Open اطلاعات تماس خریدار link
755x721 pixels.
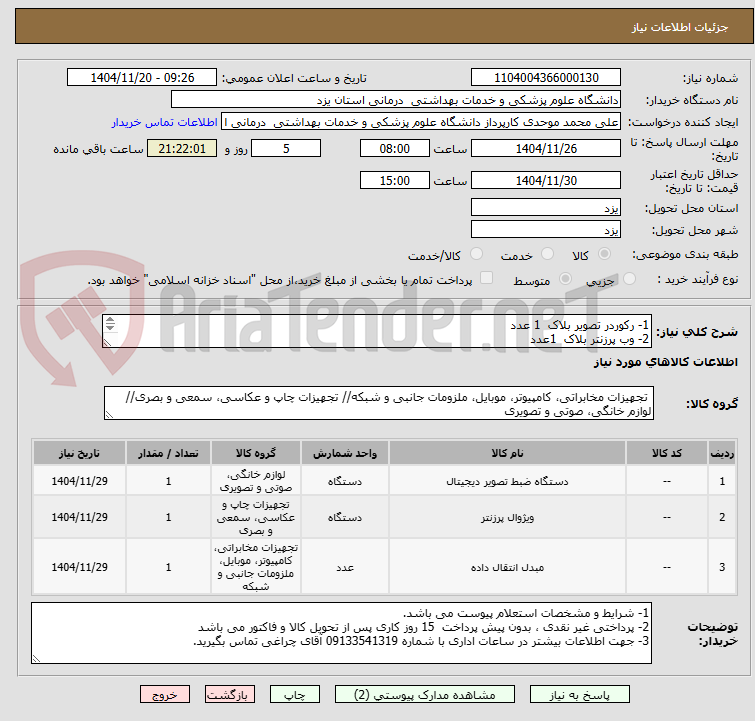coord(165,122)
